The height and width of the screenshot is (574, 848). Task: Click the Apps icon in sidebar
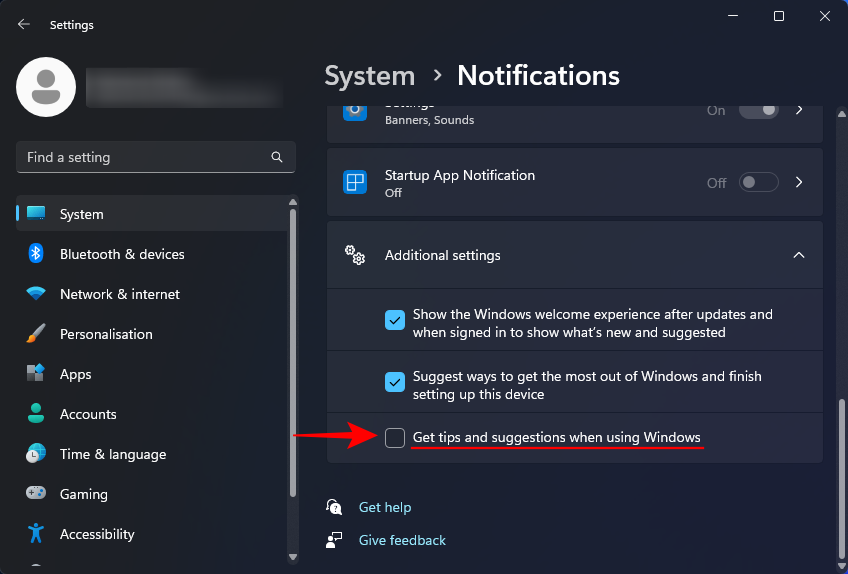(36, 373)
